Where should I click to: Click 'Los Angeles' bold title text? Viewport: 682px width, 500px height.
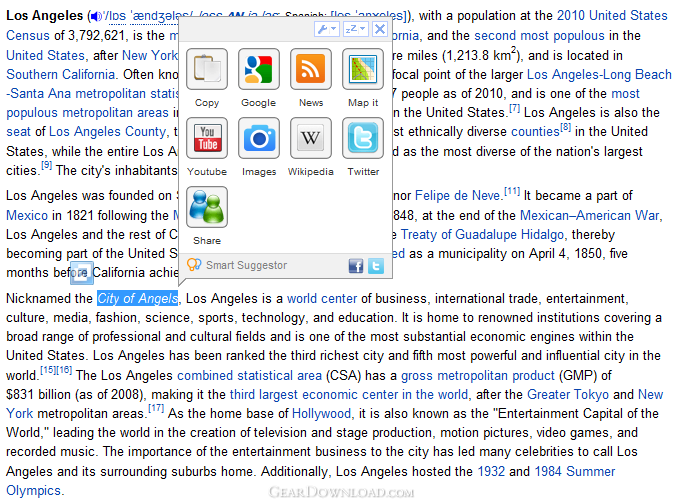click(x=44, y=16)
